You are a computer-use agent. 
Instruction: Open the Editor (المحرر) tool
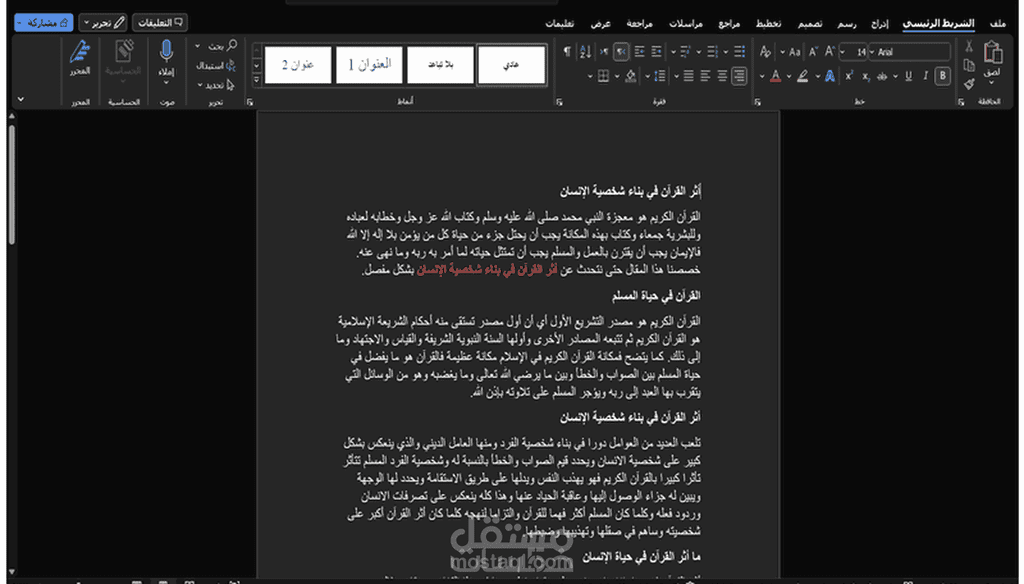[x=80, y=58]
